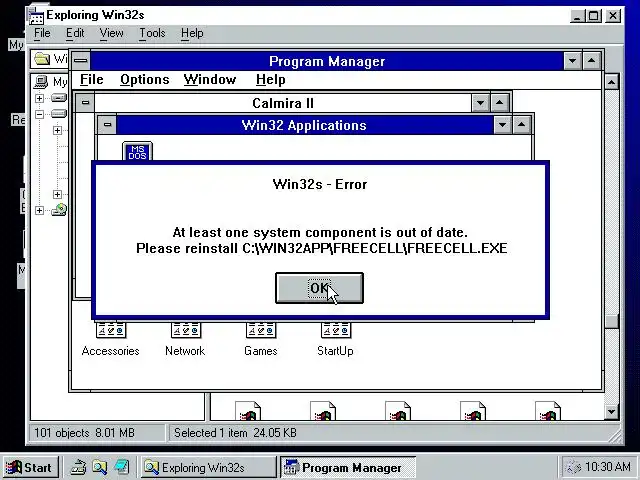The image size is (640, 480).
Task: Click the Win32 Applications title bar
Action: [x=304, y=125]
